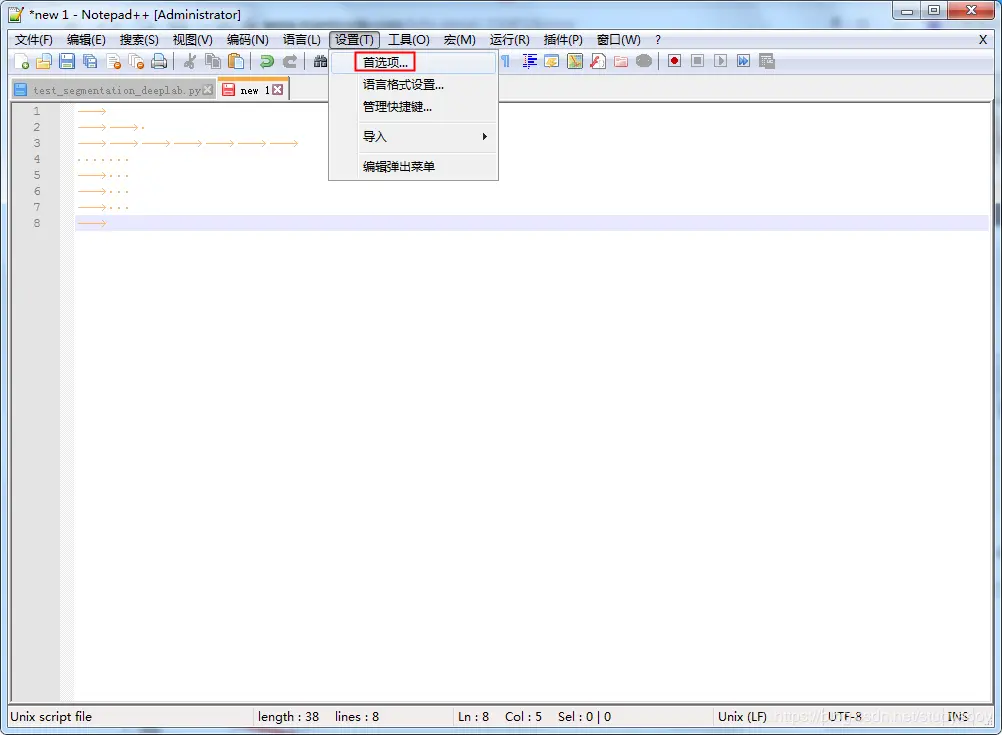Image resolution: width=1002 pixels, height=735 pixels.
Task: Click the New file toolbar icon
Action: (x=21, y=61)
